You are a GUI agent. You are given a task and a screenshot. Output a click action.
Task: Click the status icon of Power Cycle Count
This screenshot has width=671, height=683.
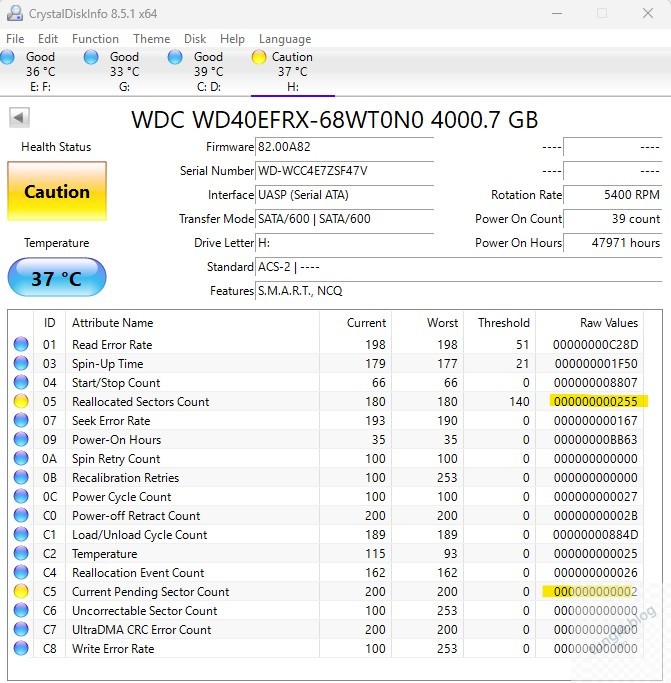pos(21,497)
